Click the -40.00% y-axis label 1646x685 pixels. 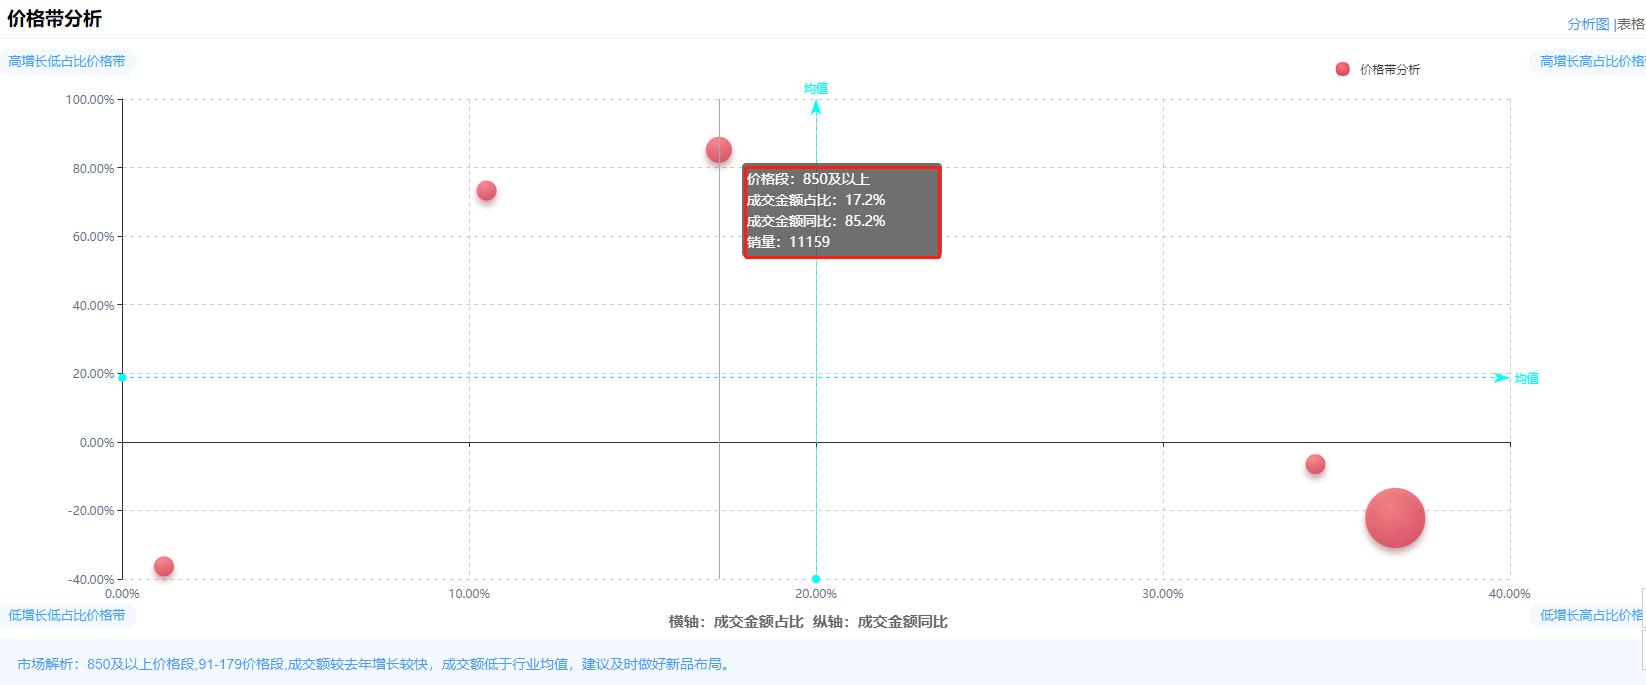(91, 579)
